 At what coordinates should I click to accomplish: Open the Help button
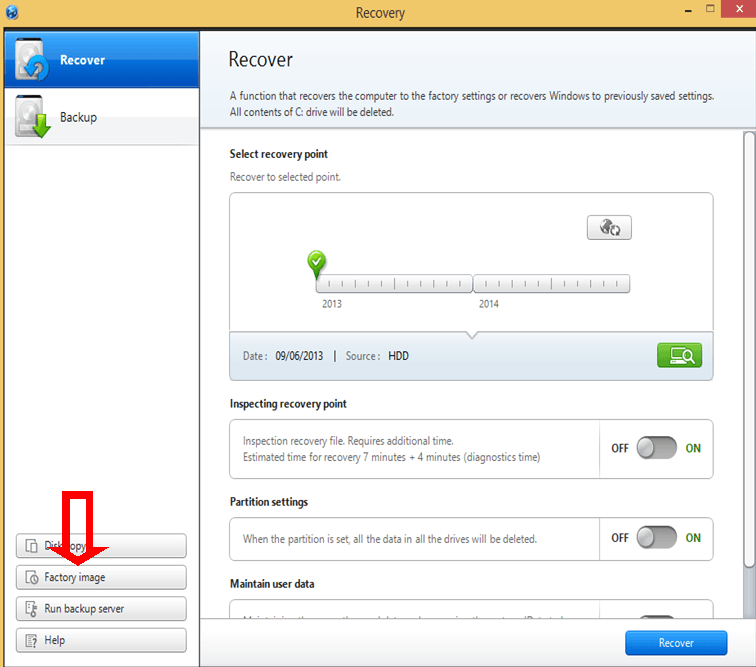coord(101,640)
